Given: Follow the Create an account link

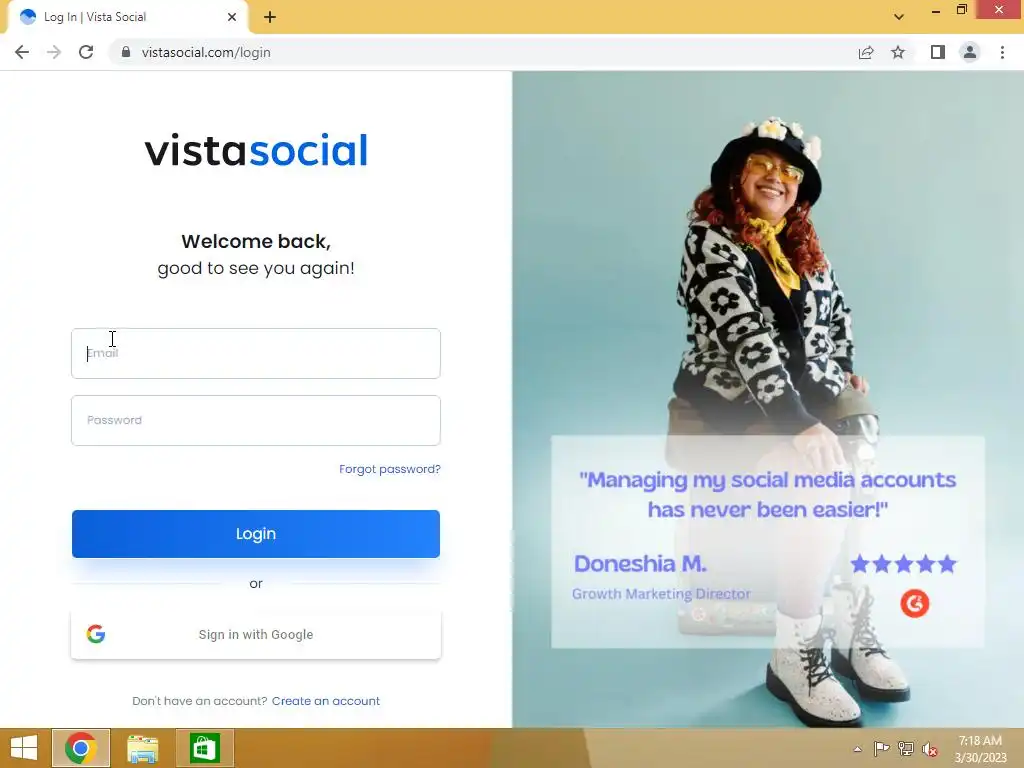Looking at the screenshot, I should (326, 701).
